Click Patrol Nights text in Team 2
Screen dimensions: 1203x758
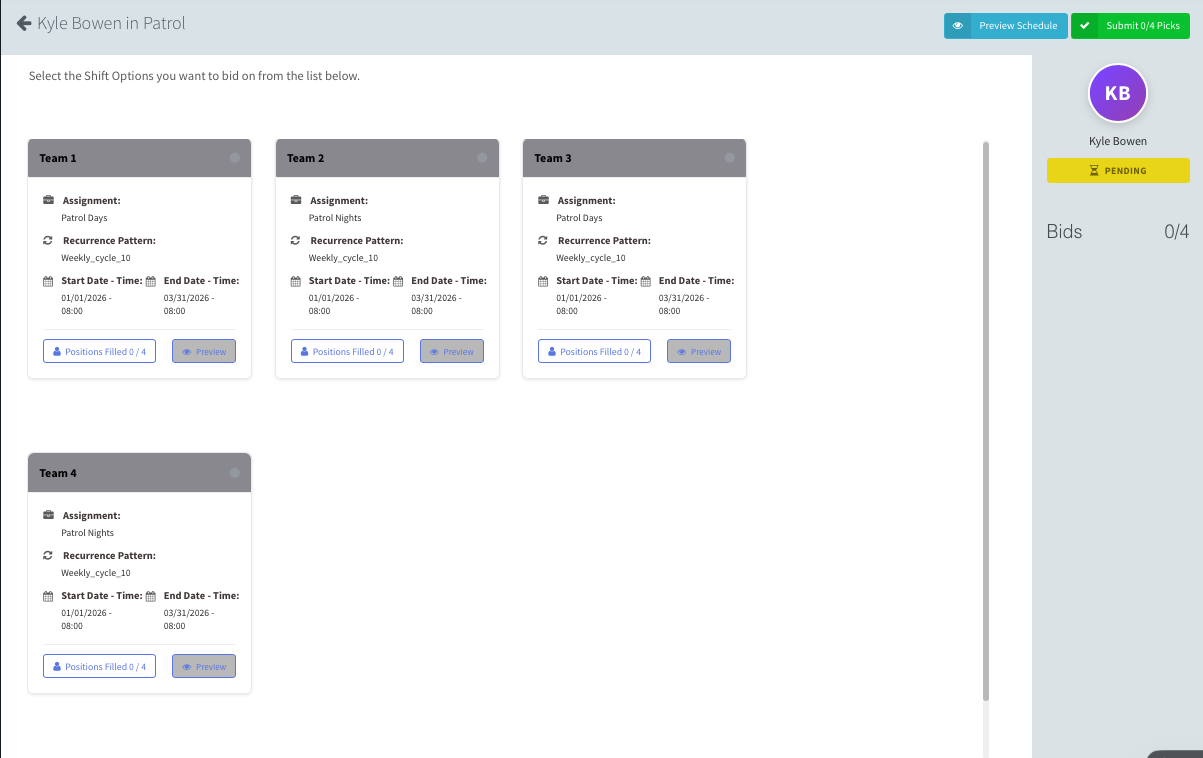click(x=335, y=218)
